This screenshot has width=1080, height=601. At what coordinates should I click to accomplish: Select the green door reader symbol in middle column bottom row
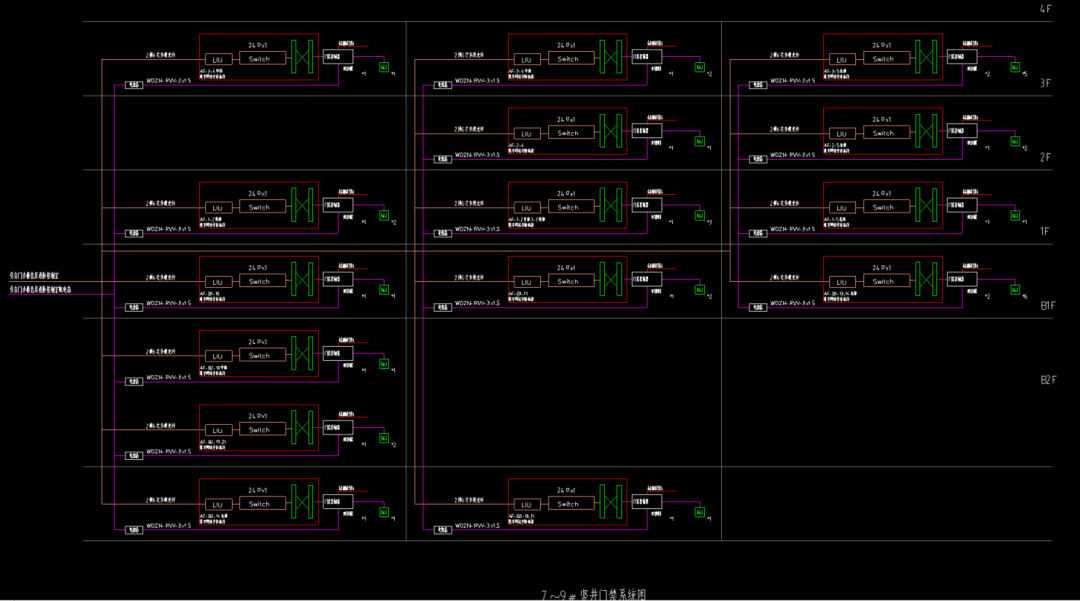[699, 512]
